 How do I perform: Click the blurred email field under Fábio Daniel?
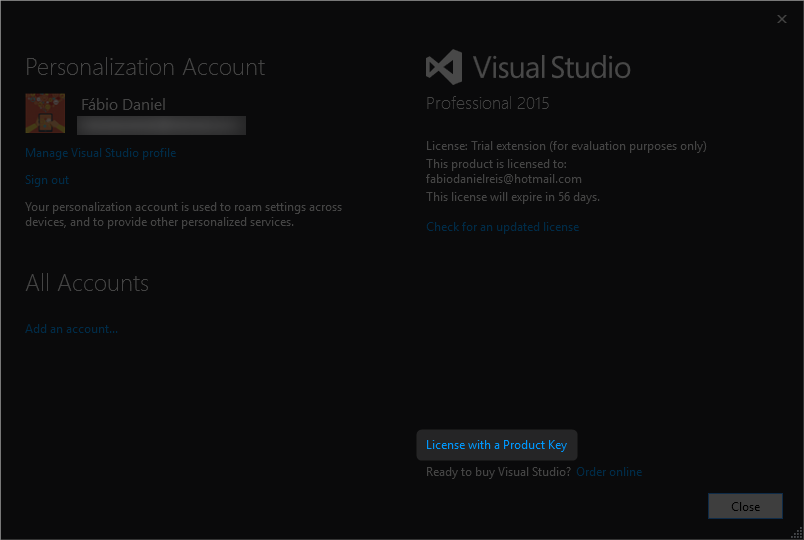coord(162,125)
